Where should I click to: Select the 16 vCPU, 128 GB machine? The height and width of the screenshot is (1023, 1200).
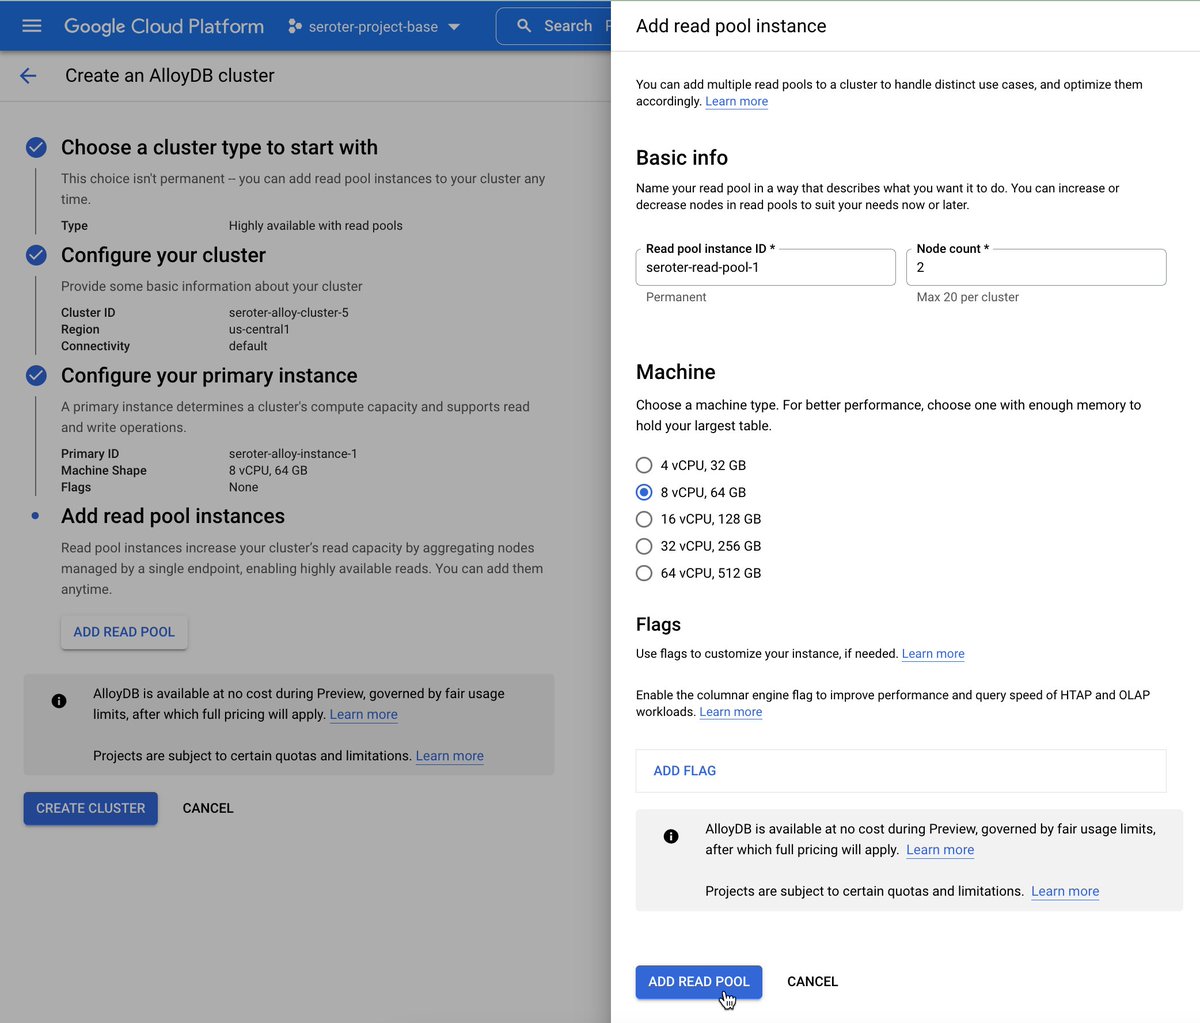point(644,519)
